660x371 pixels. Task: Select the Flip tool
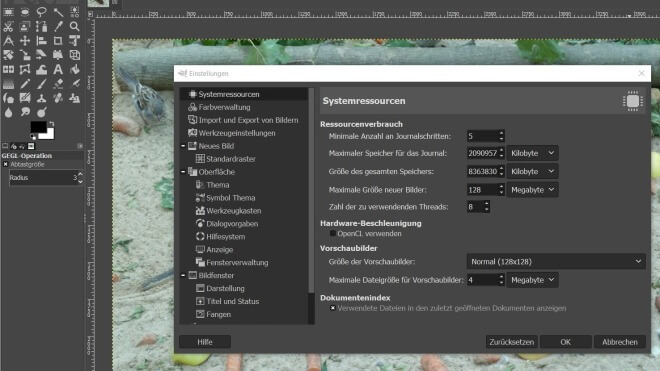(x=8, y=69)
